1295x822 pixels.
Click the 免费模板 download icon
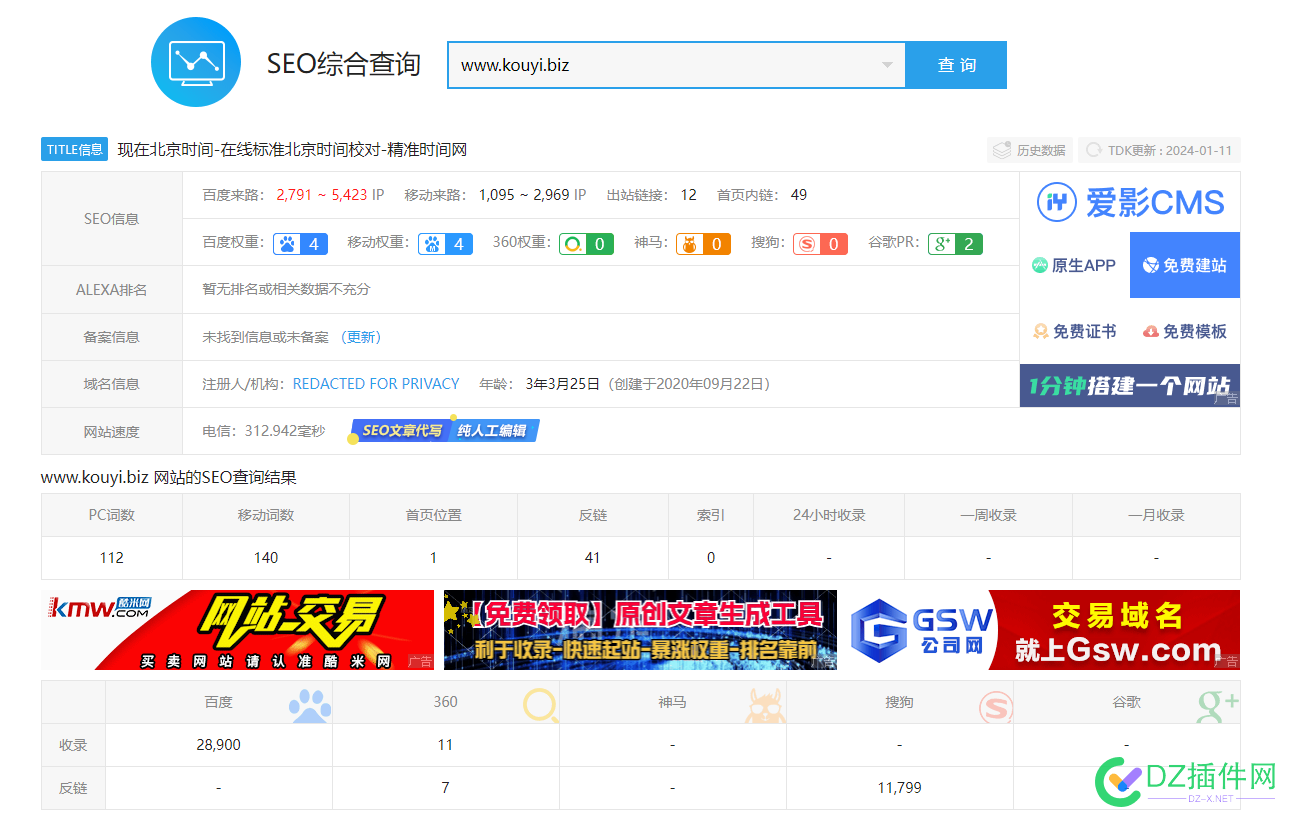pyautogui.click(x=1151, y=331)
